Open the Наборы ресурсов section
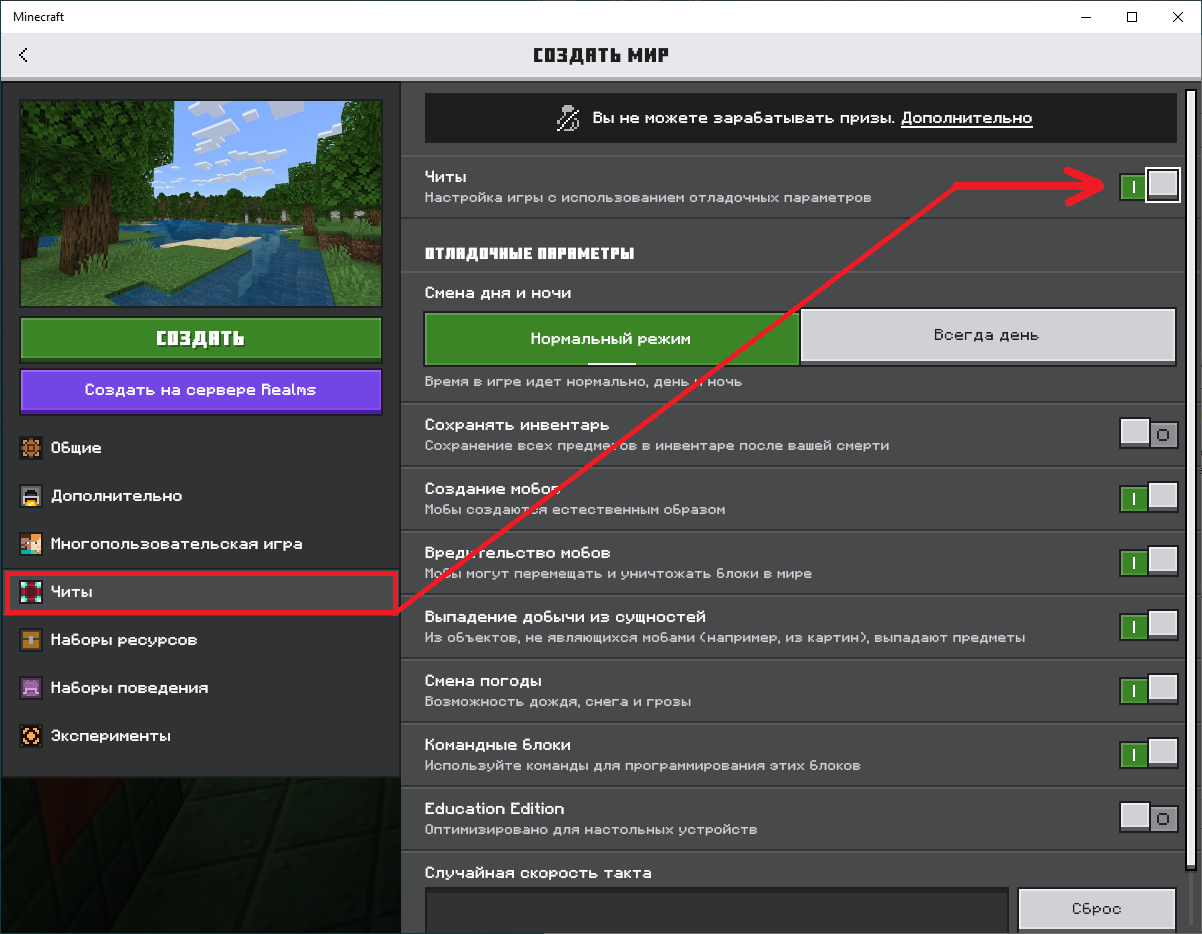Viewport: 1202px width, 934px height. coord(201,640)
